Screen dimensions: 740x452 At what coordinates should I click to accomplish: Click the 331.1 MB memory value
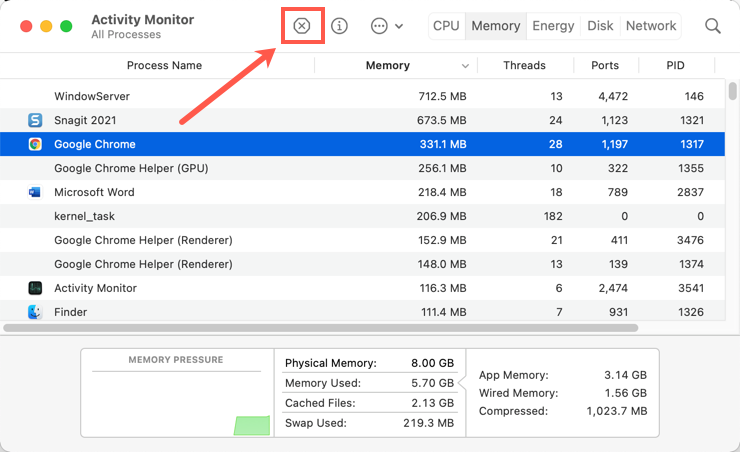click(443, 144)
